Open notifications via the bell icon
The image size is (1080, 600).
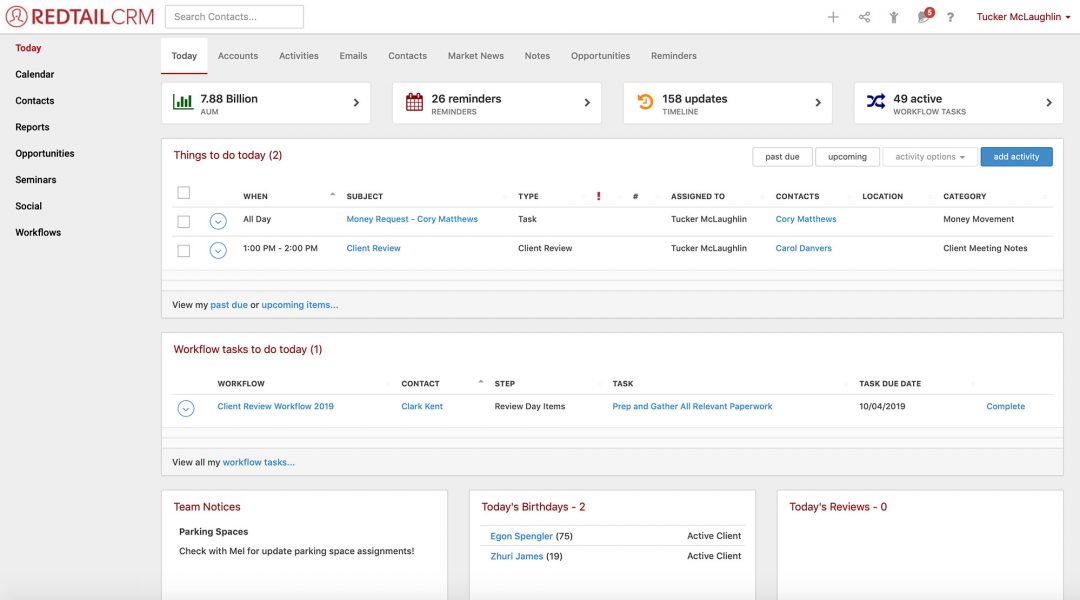pos(921,17)
